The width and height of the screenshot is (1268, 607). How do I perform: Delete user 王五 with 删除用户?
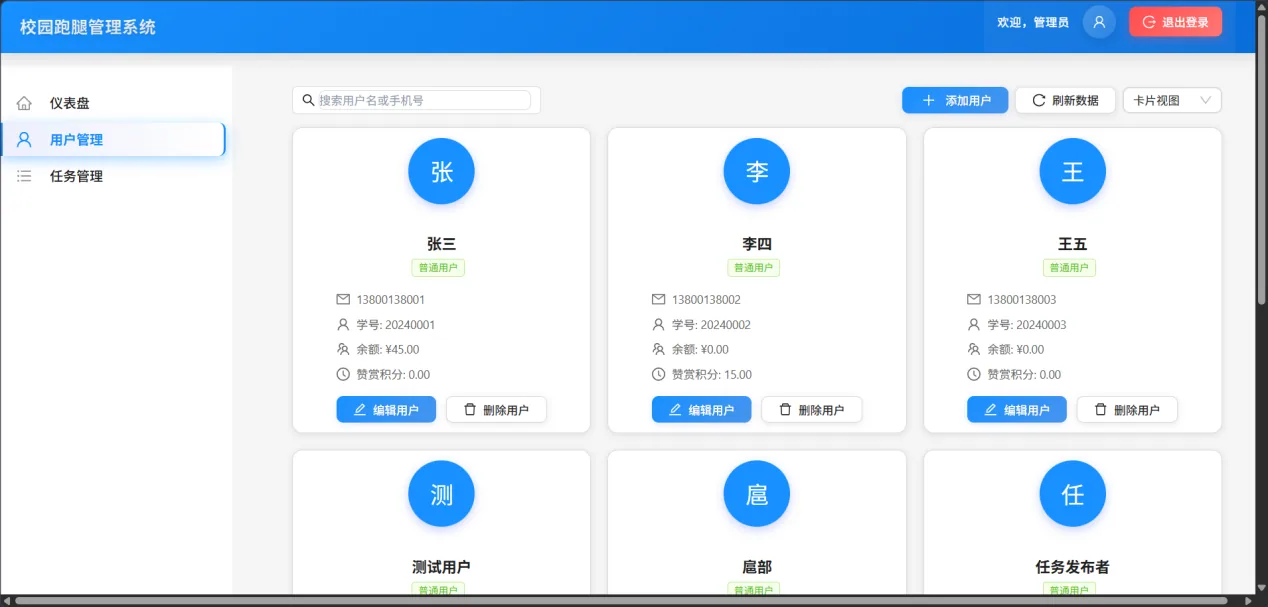(x=1127, y=409)
